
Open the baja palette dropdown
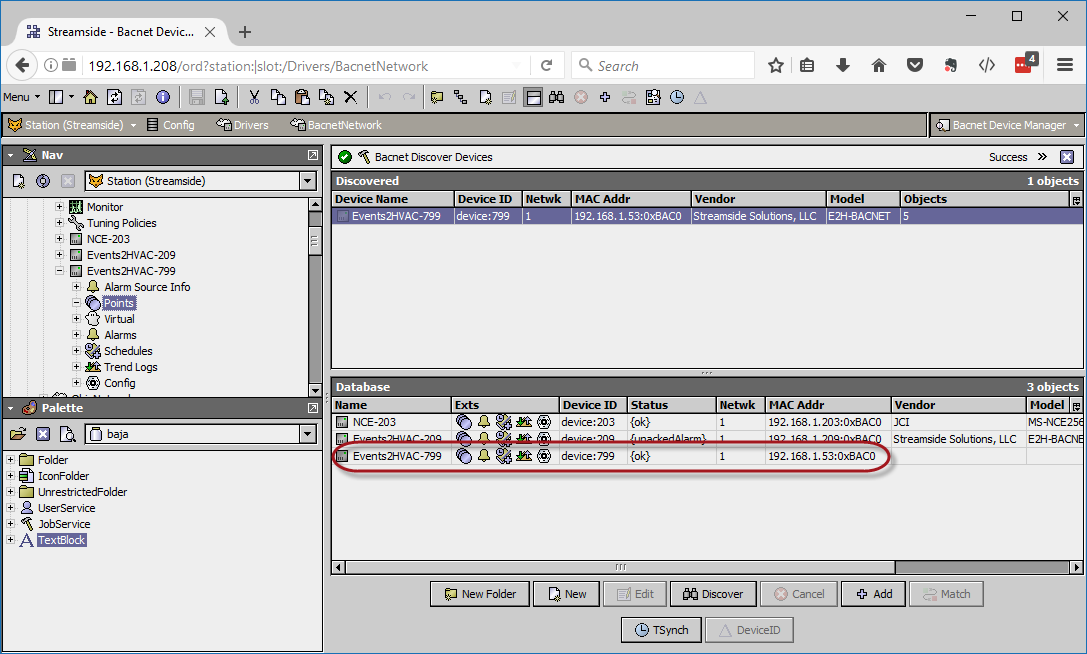[308, 434]
